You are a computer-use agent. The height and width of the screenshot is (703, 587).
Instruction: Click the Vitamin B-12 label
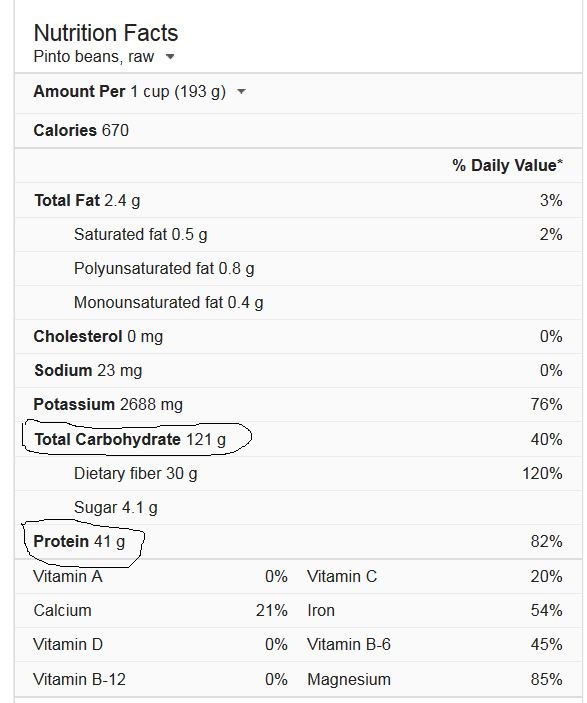click(x=79, y=679)
